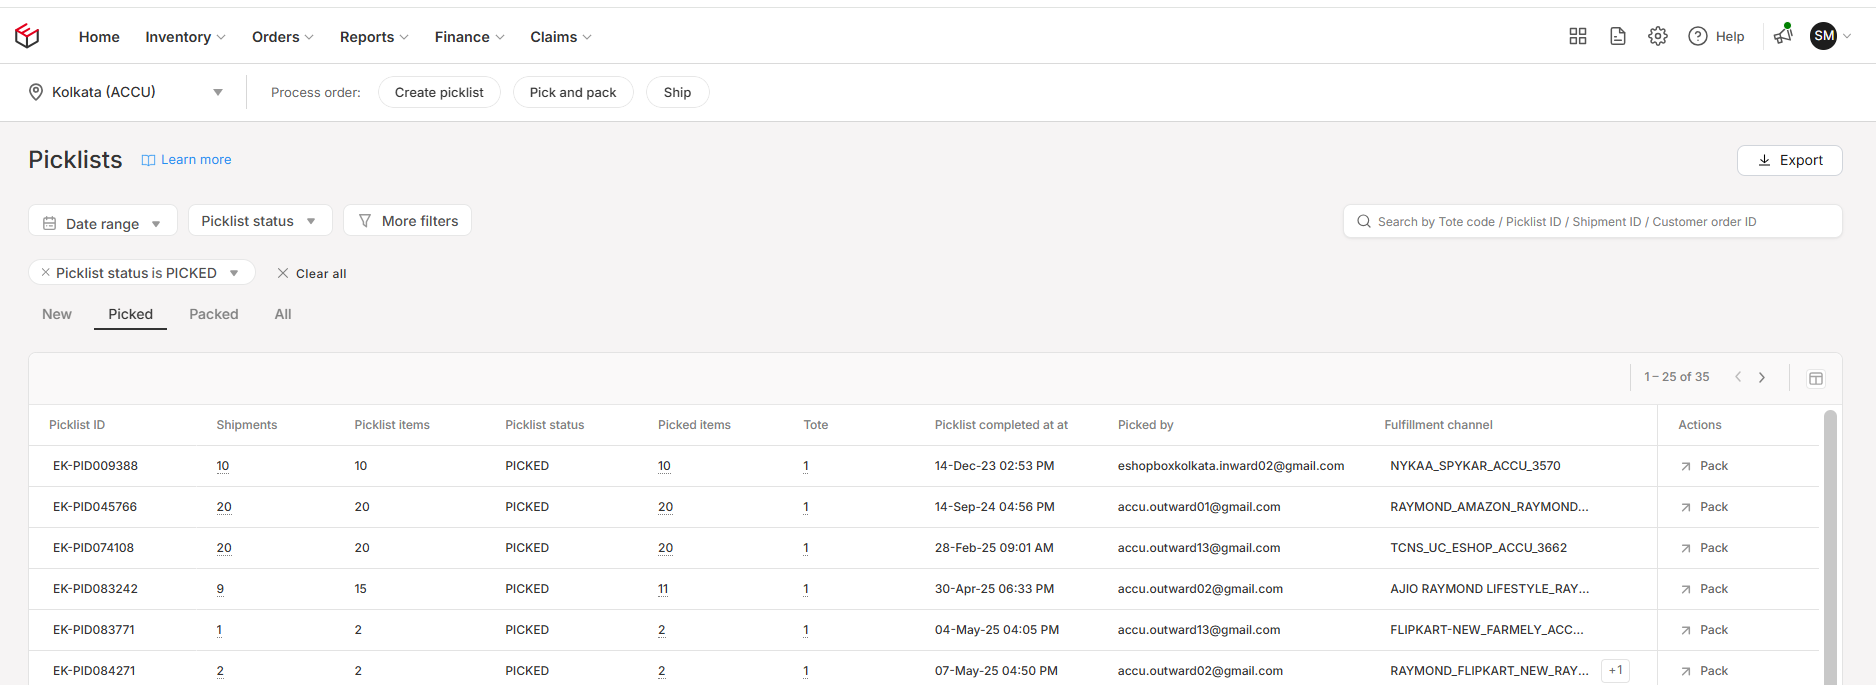Expand the Inventory menu
The height and width of the screenshot is (685, 1876).
coord(185,37)
